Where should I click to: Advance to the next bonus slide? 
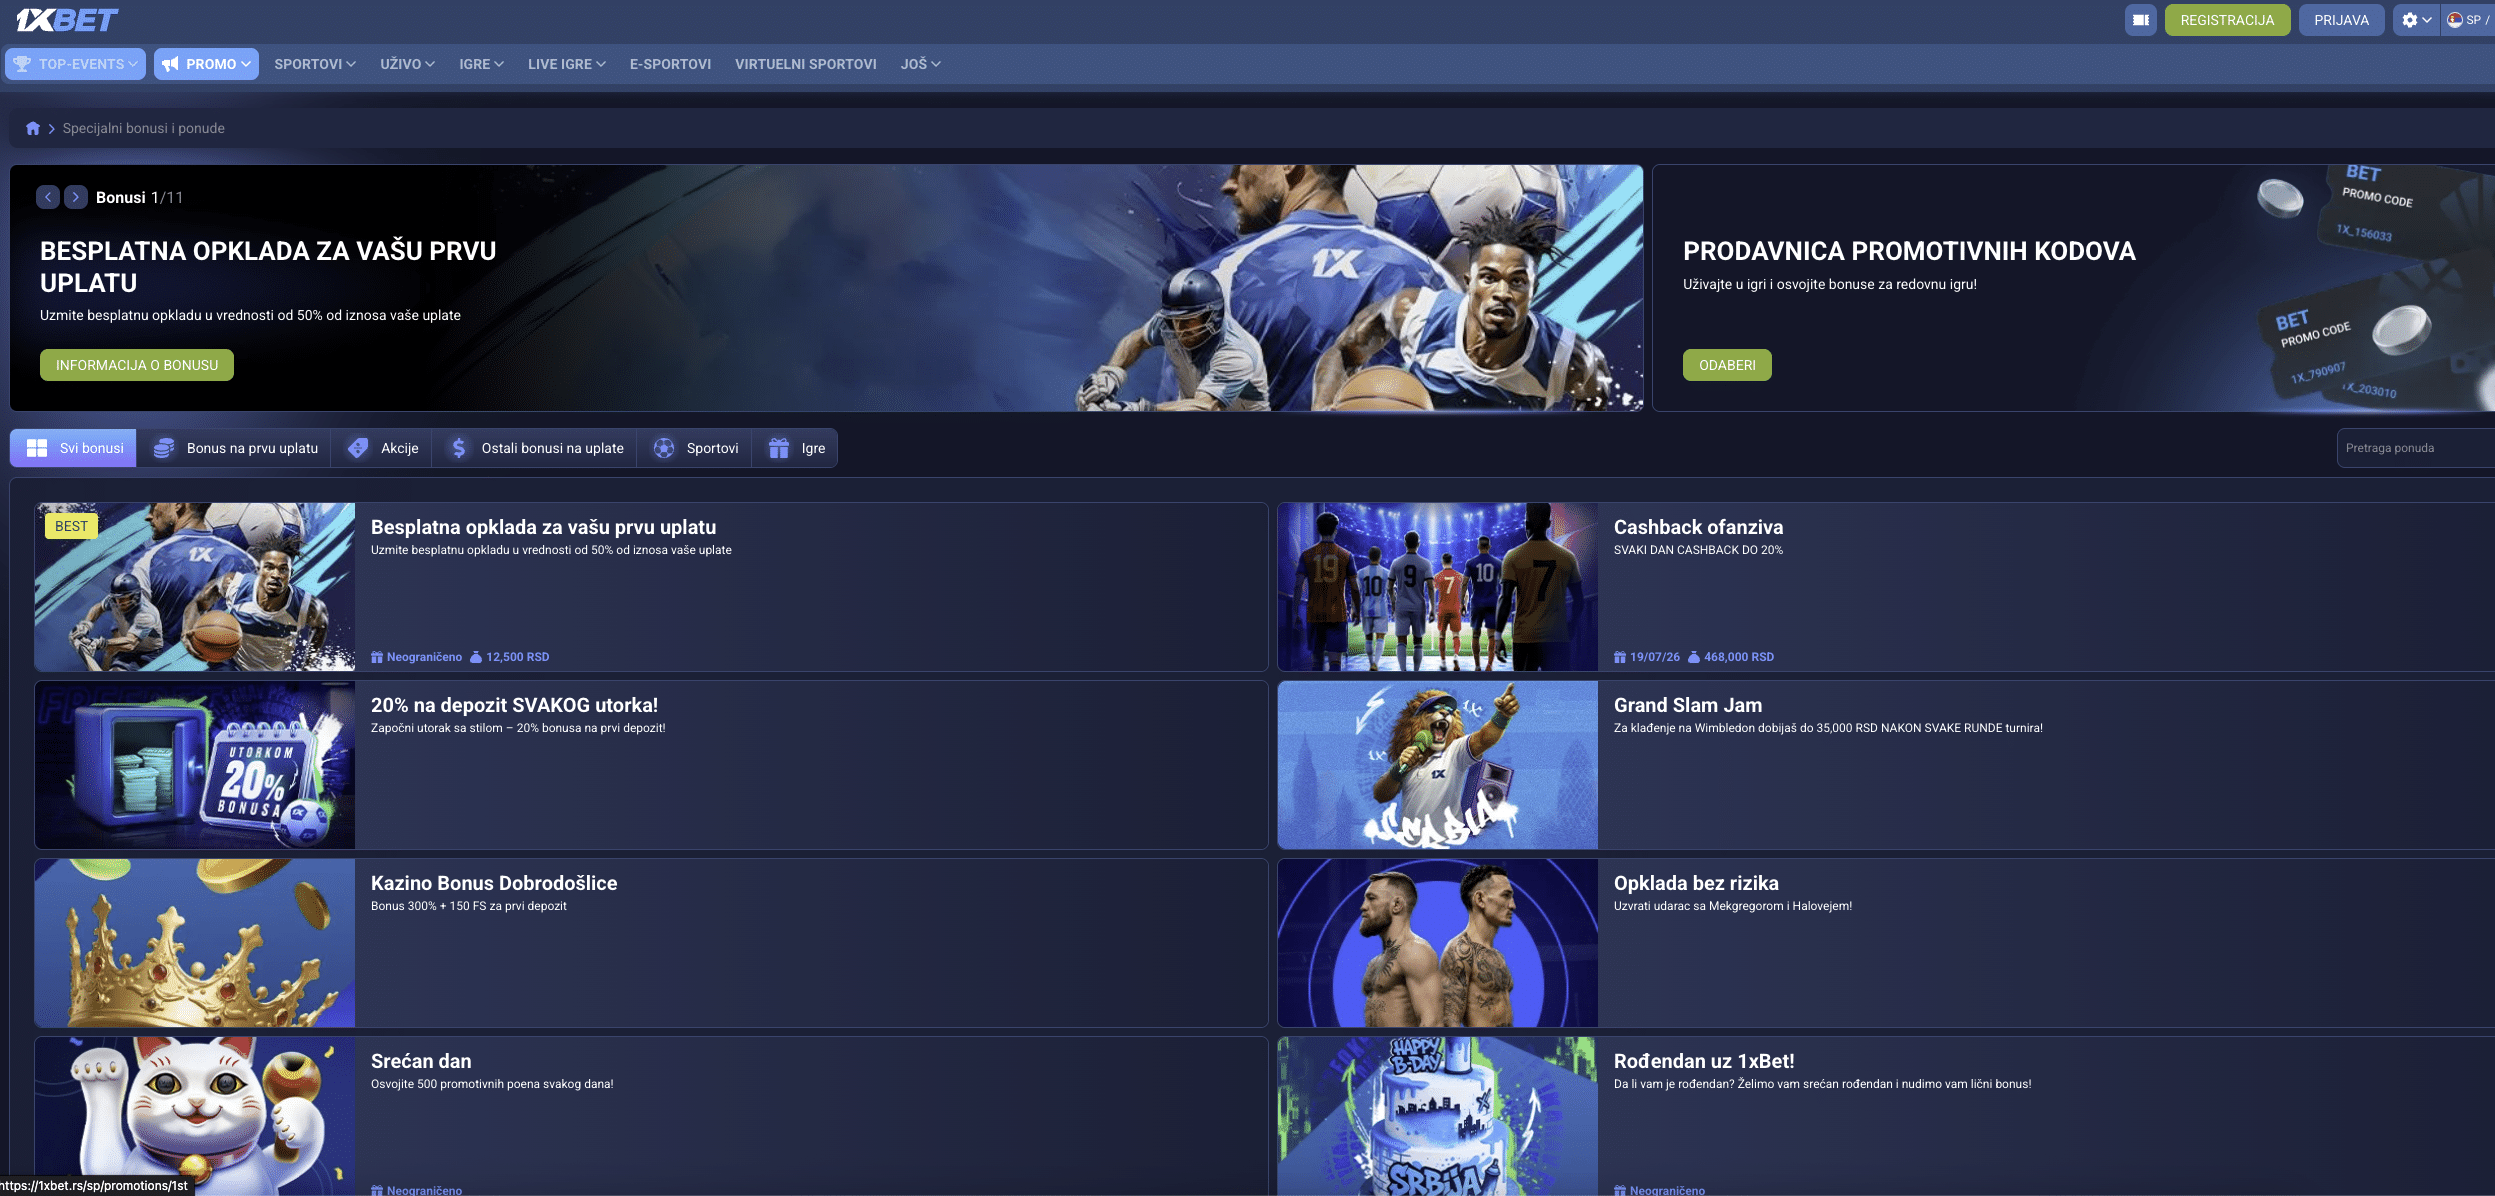(76, 197)
